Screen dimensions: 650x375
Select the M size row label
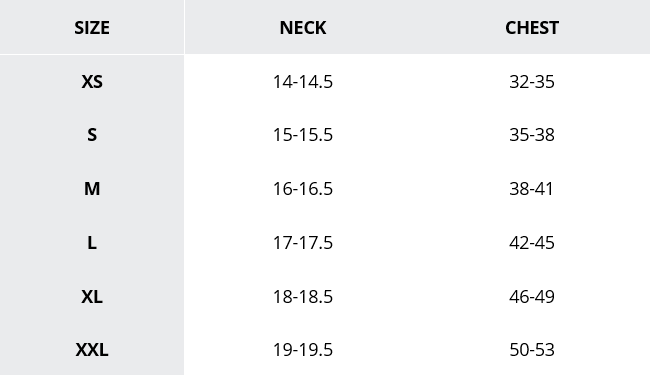click(x=92, y=189)
